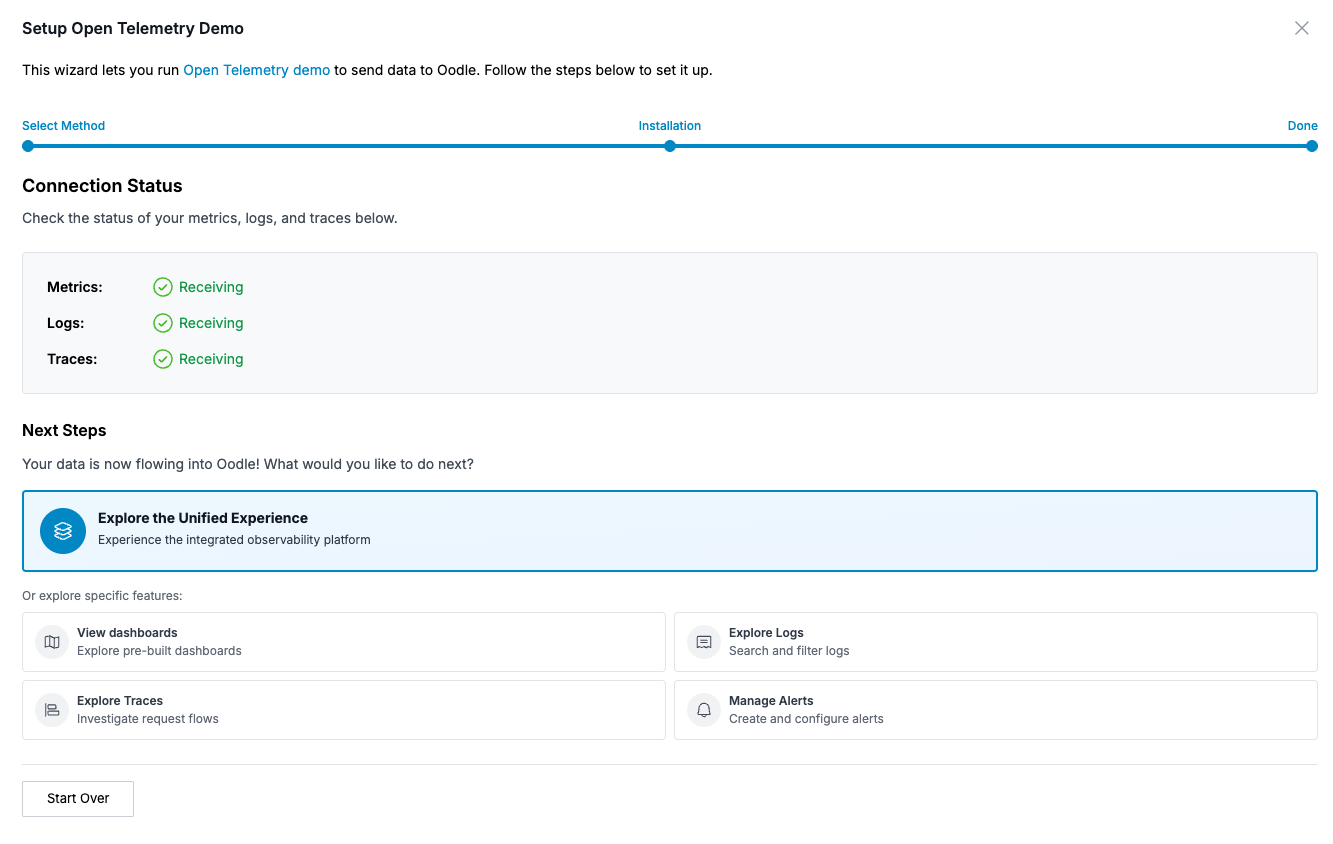
Task: Click the green checkmark next to Traces
Action: coord(163,359)
